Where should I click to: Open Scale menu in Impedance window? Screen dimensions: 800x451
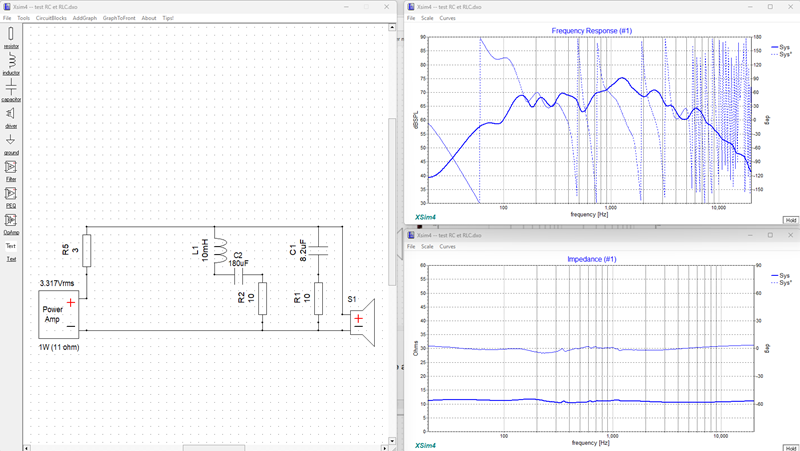pyautogui.click(x=427, y=246)
